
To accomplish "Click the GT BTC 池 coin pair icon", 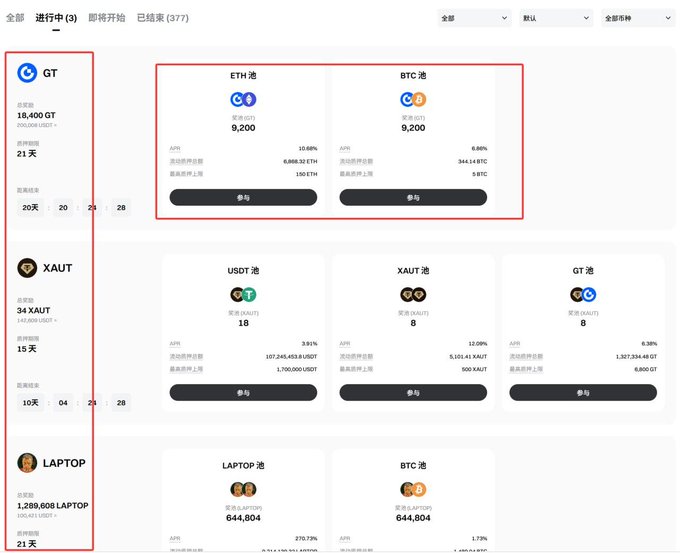I will (413, 99).
